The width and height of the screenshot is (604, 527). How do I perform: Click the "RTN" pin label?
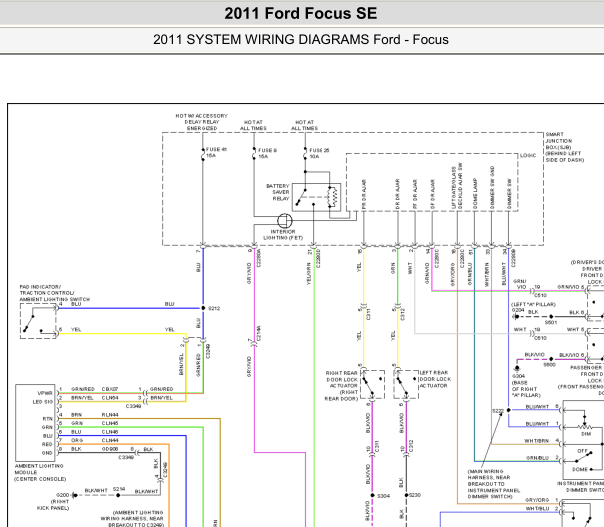(x=47, y=419)
